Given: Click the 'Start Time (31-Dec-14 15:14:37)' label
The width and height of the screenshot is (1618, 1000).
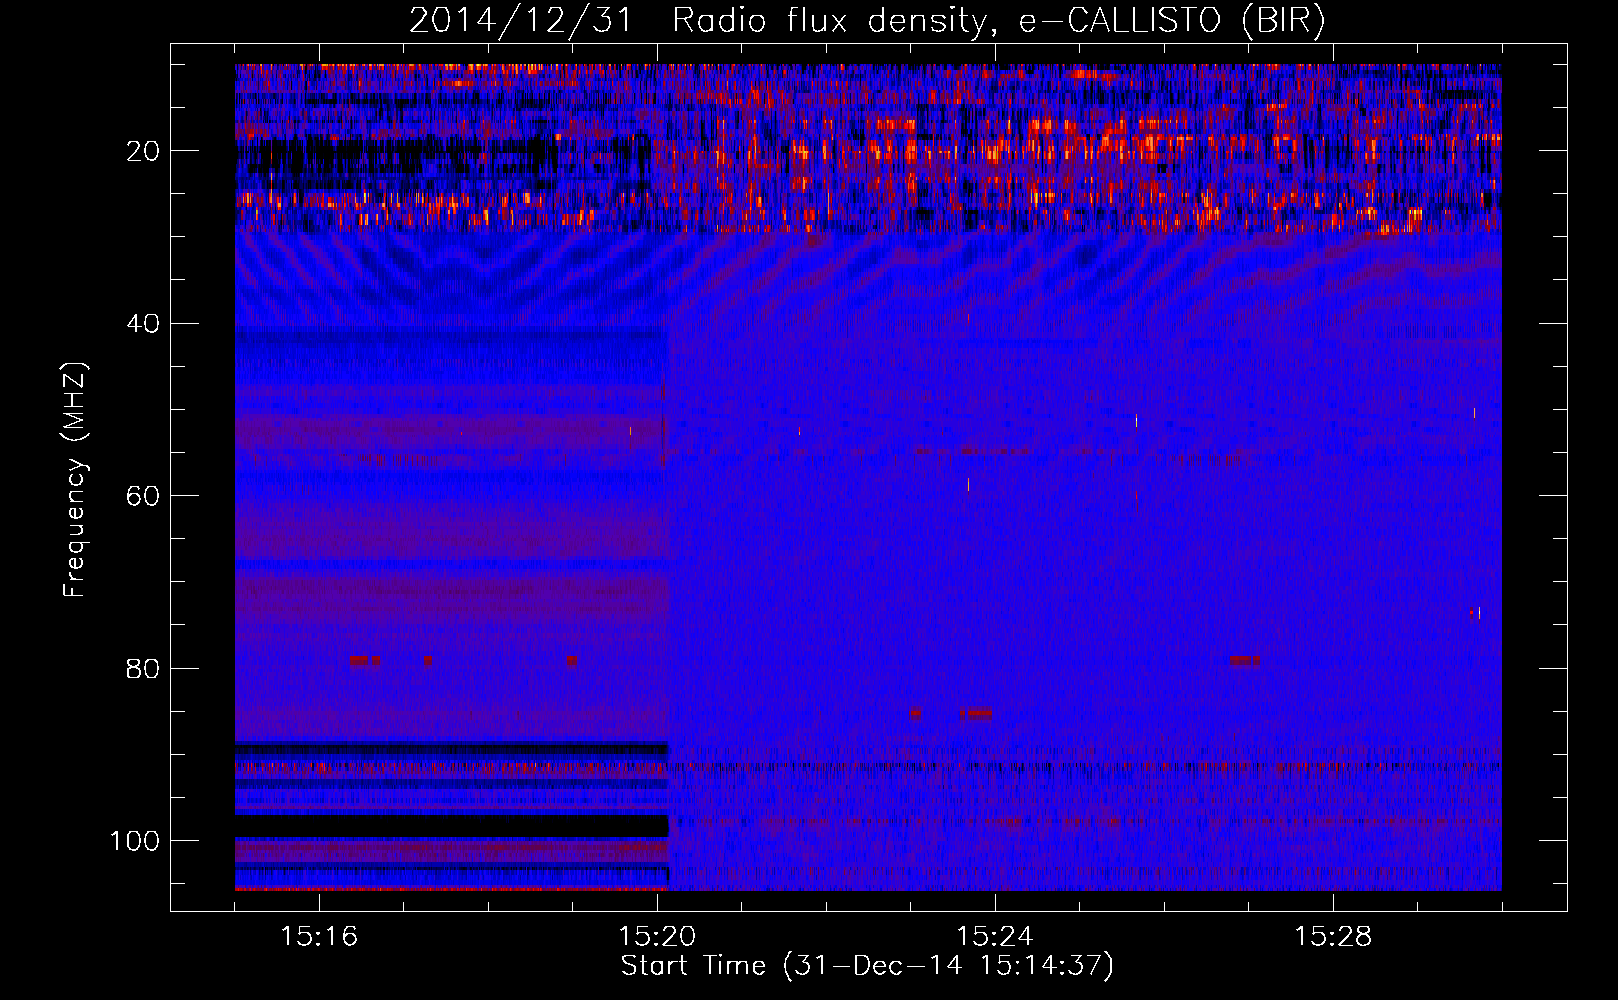Looking at the screenshot, I should pos(867,966).
